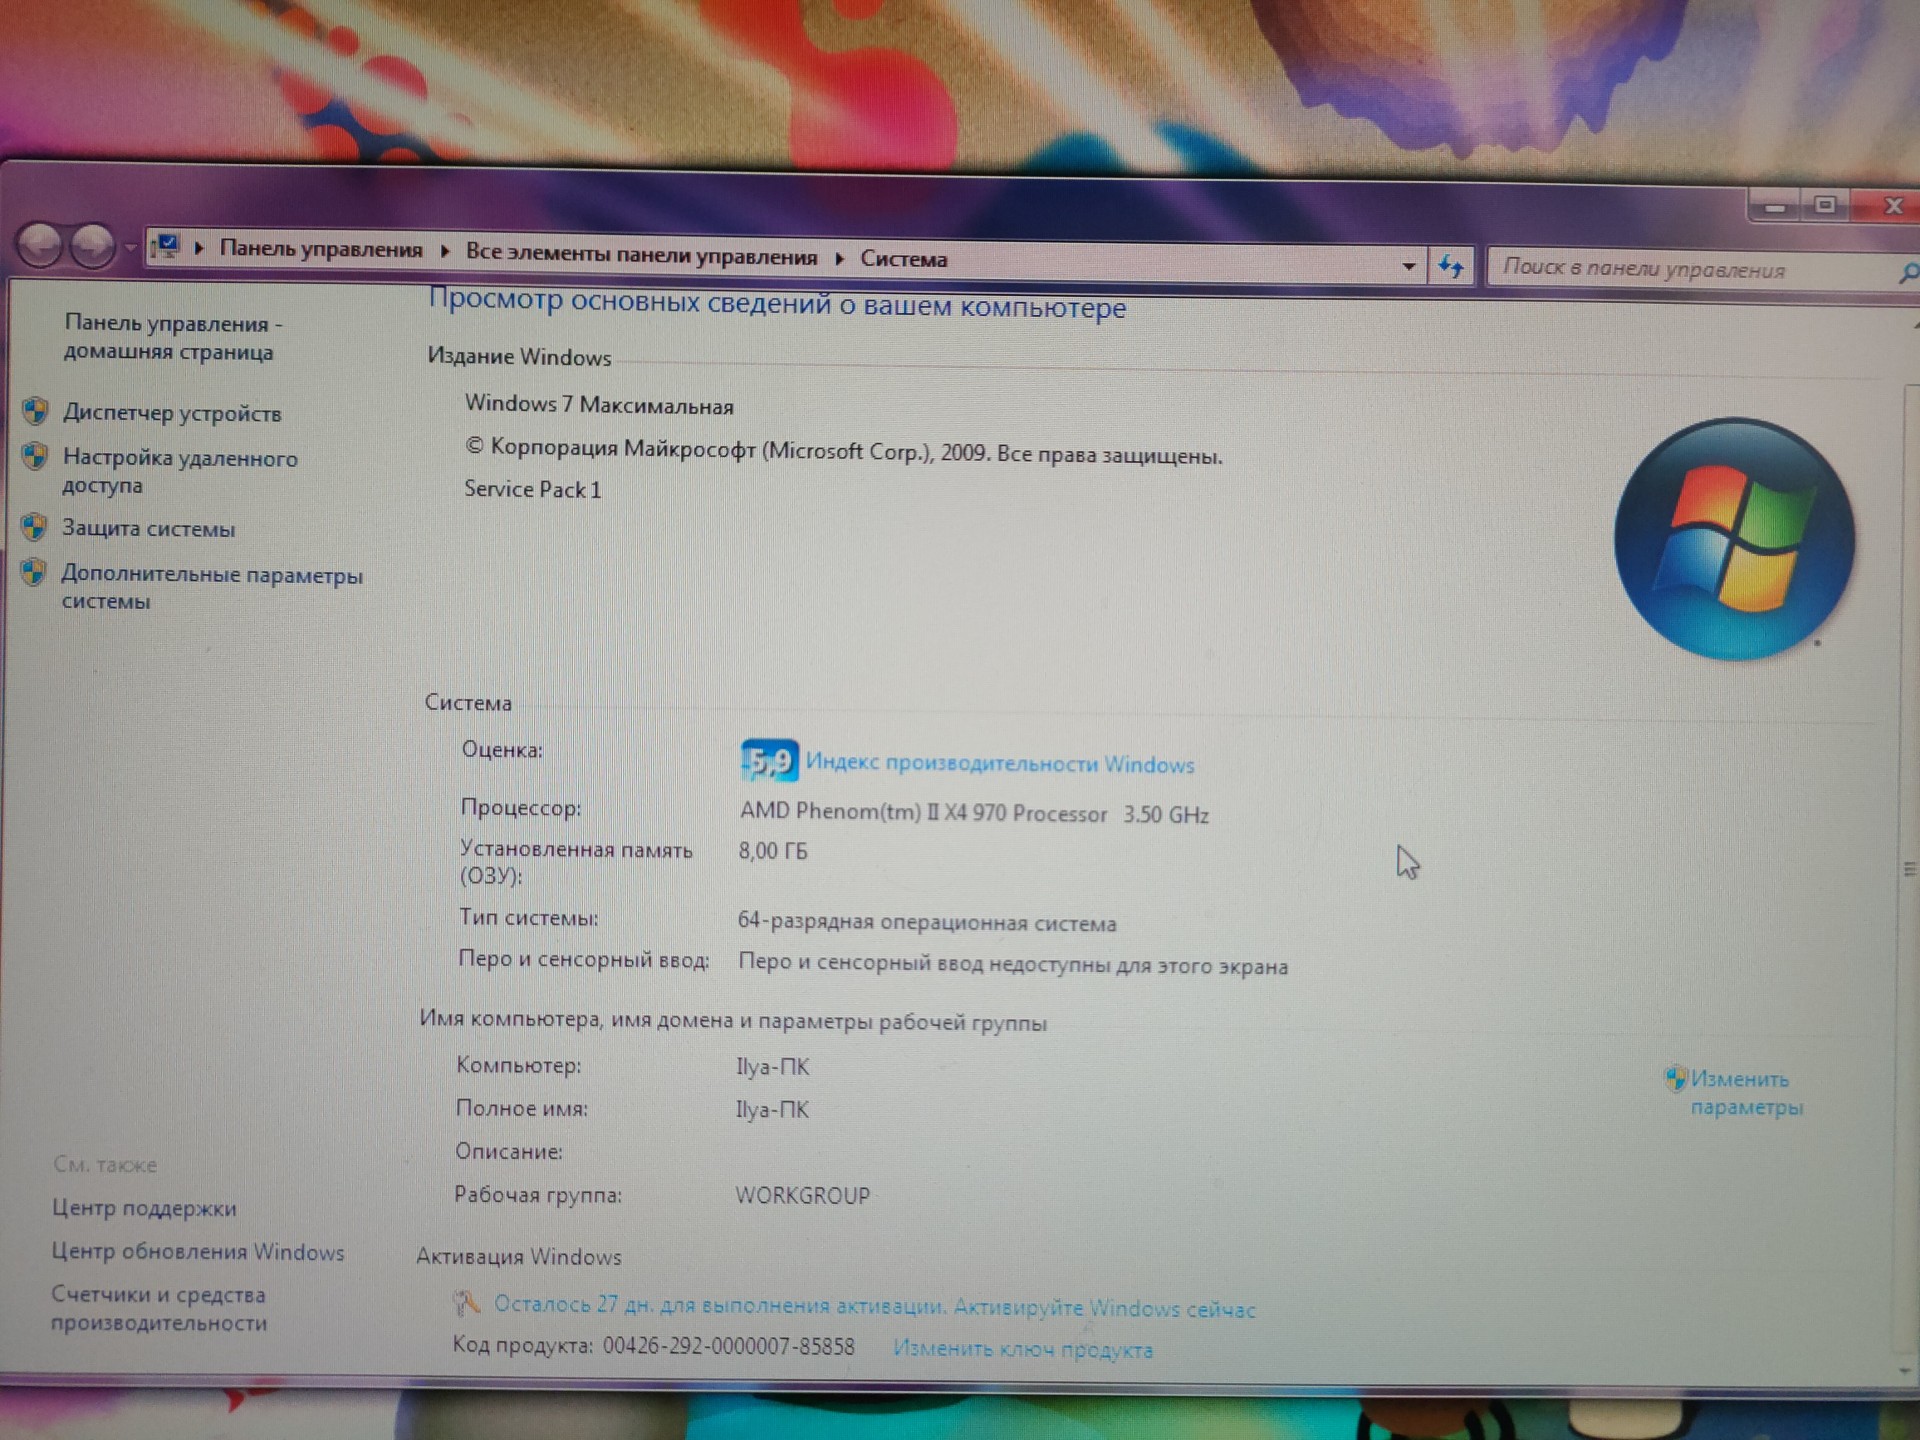The width and height of the screenshot is (1920, 1440).
Task: Click Осталось 27 дн. activation link
Action: pos(875,1307)
